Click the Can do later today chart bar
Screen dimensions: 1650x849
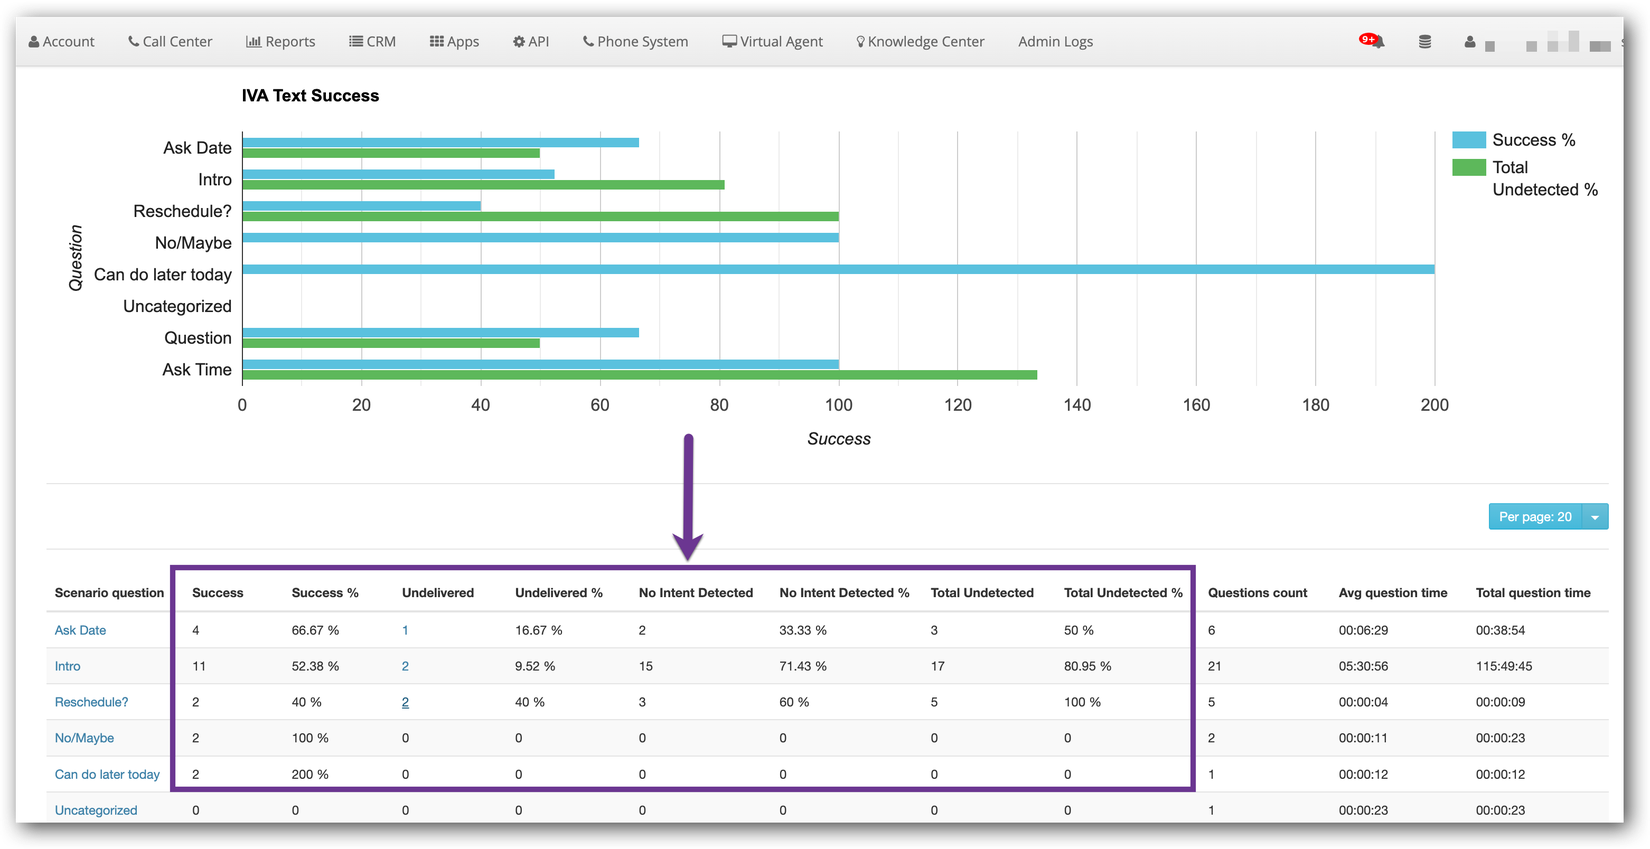[x=838, y=269]
